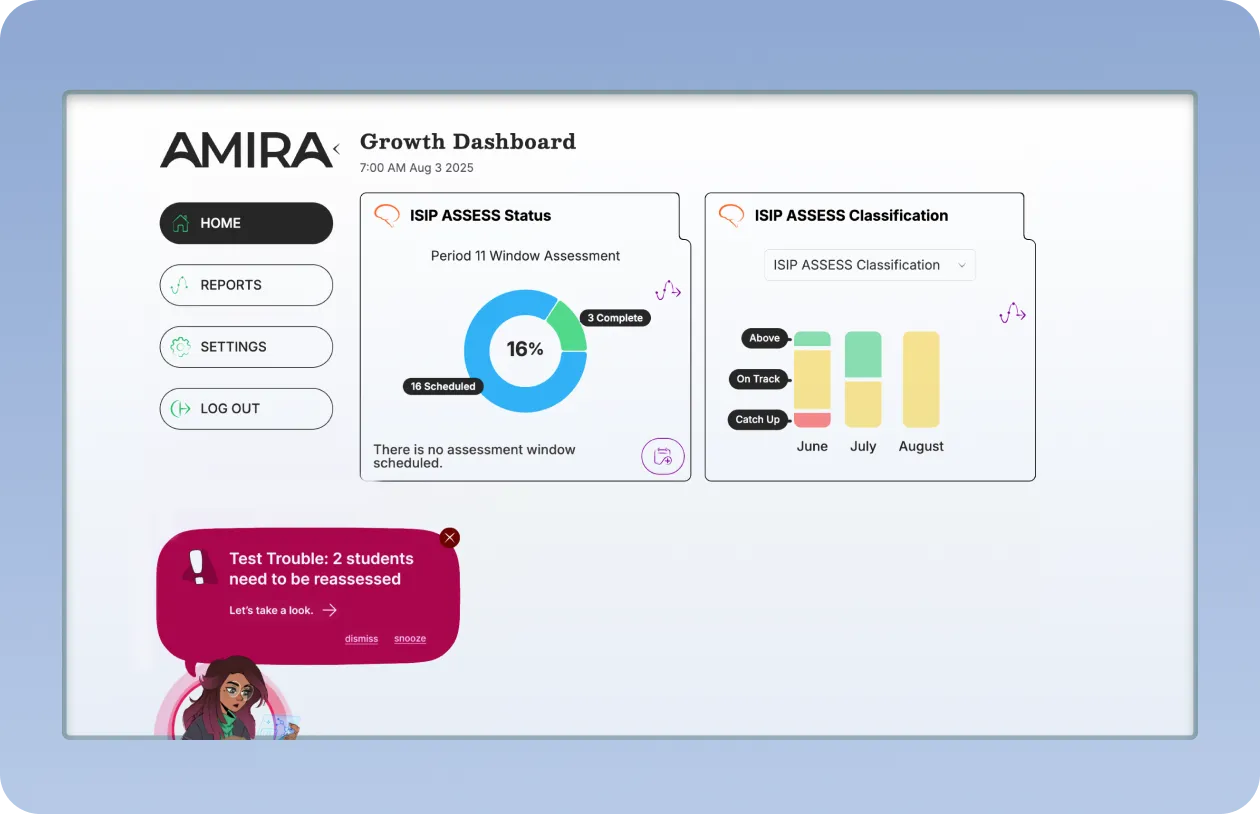Click the August bar in the classification chart
The width and height of the screenshot is (1260, 814).
coord(921,380)
